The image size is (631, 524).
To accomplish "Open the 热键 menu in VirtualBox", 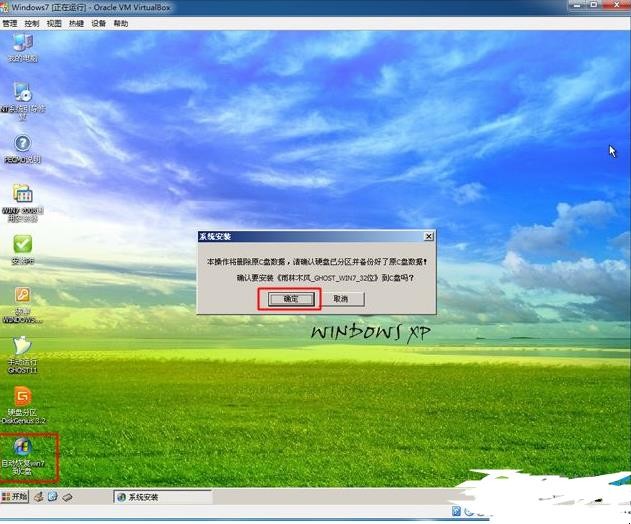I will (x=76, y=23).
